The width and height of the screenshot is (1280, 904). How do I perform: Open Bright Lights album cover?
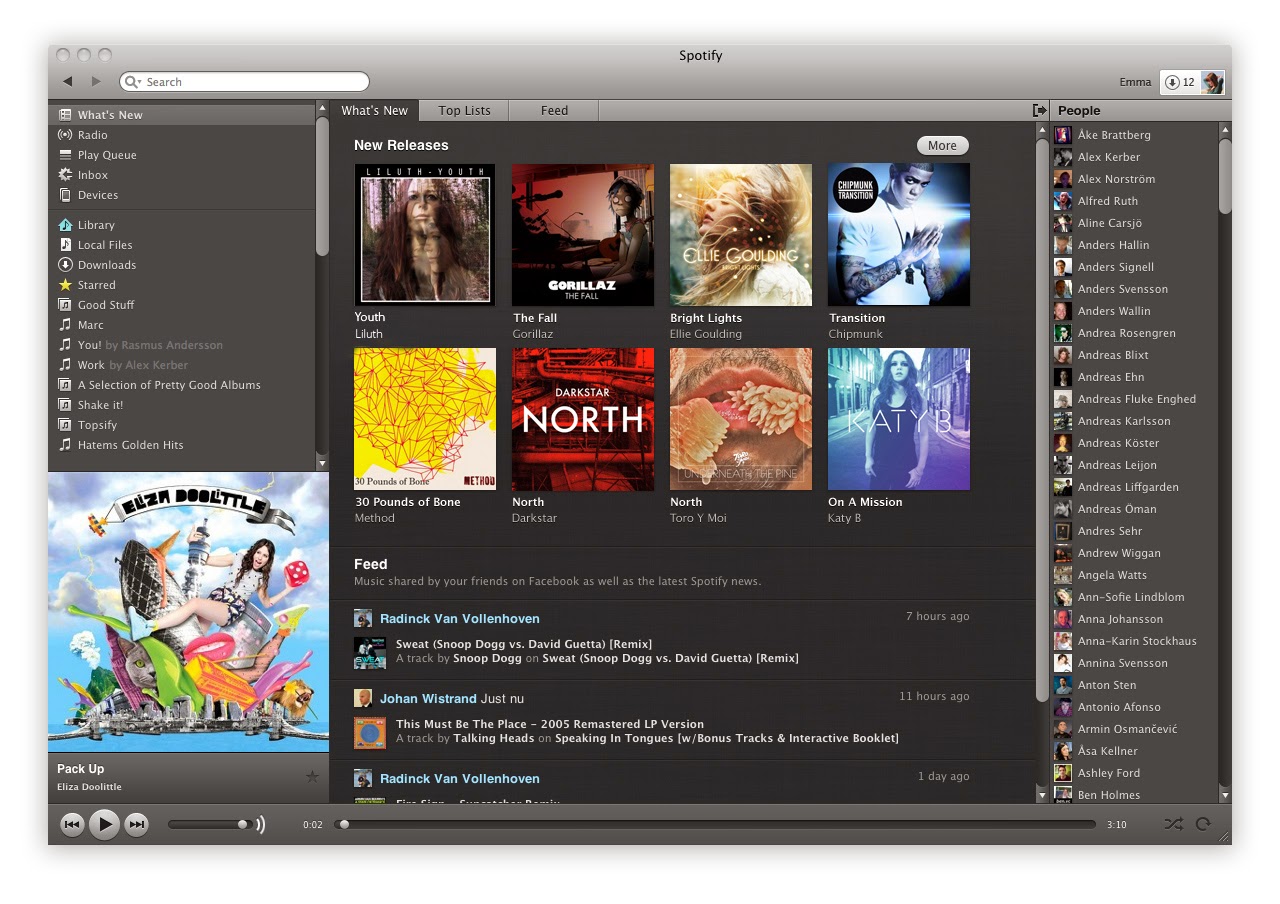(741, 235)
